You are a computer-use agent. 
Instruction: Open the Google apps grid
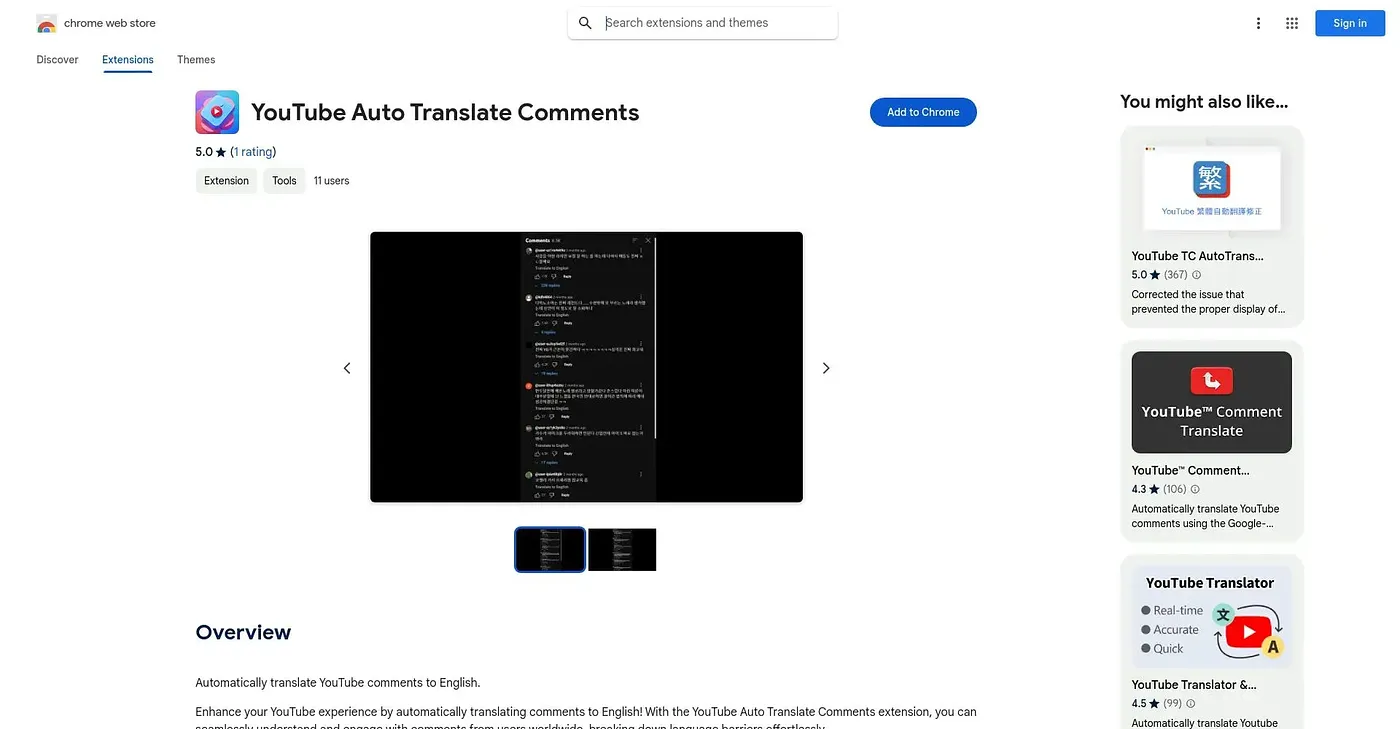pos(1292,23)
